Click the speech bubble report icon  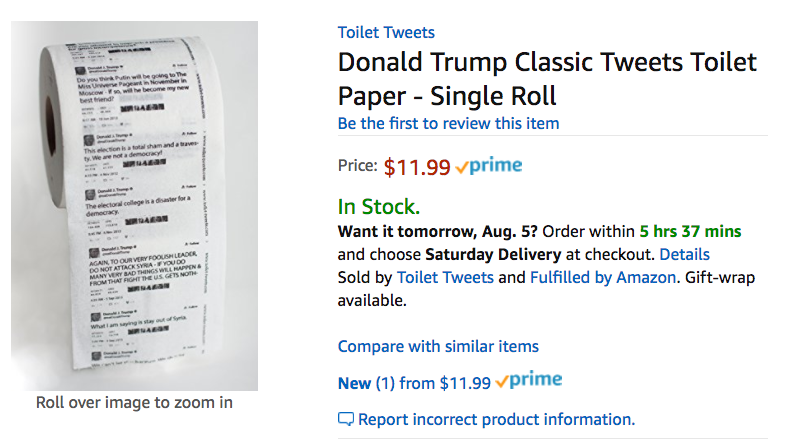click(x=346, y=419)
